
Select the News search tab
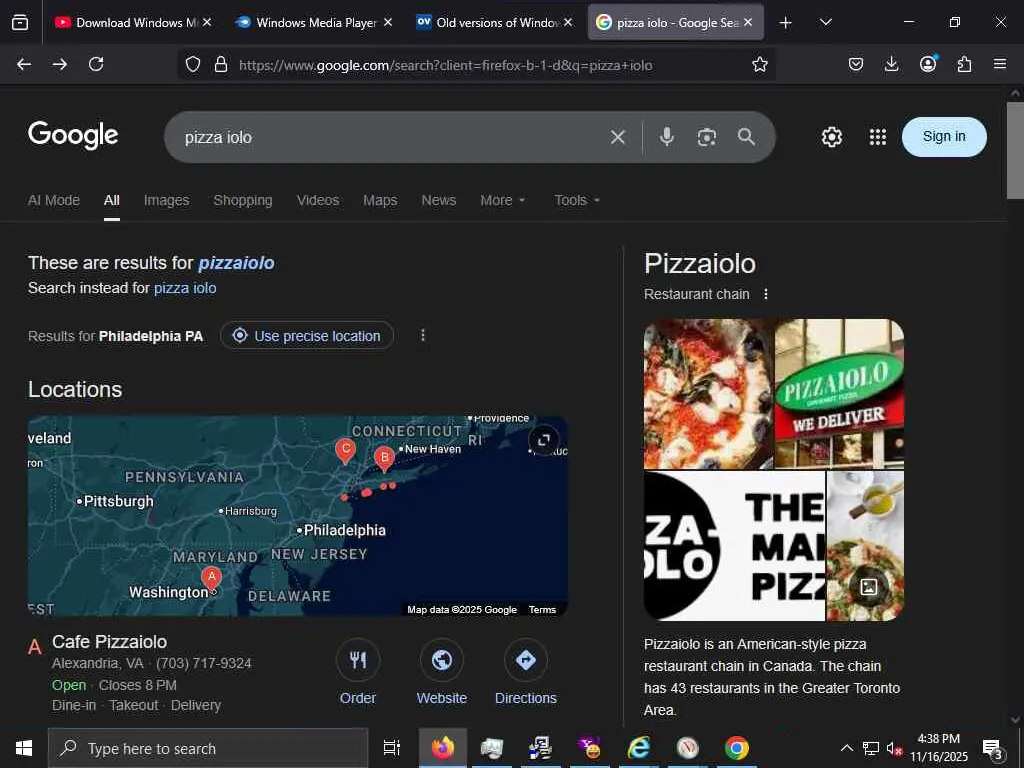coord(439,200)
